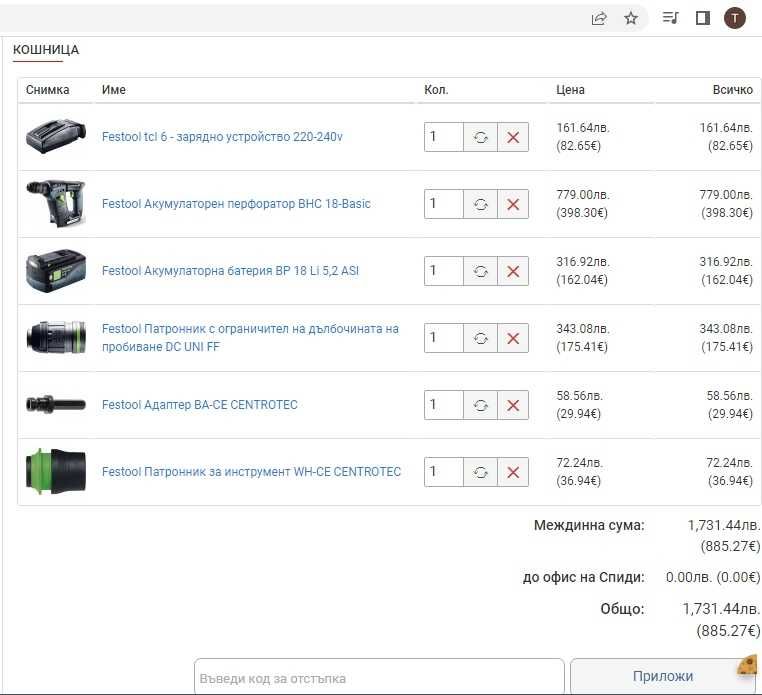Click the DC UNI FF chuck thumbnail

click(56, 337)
